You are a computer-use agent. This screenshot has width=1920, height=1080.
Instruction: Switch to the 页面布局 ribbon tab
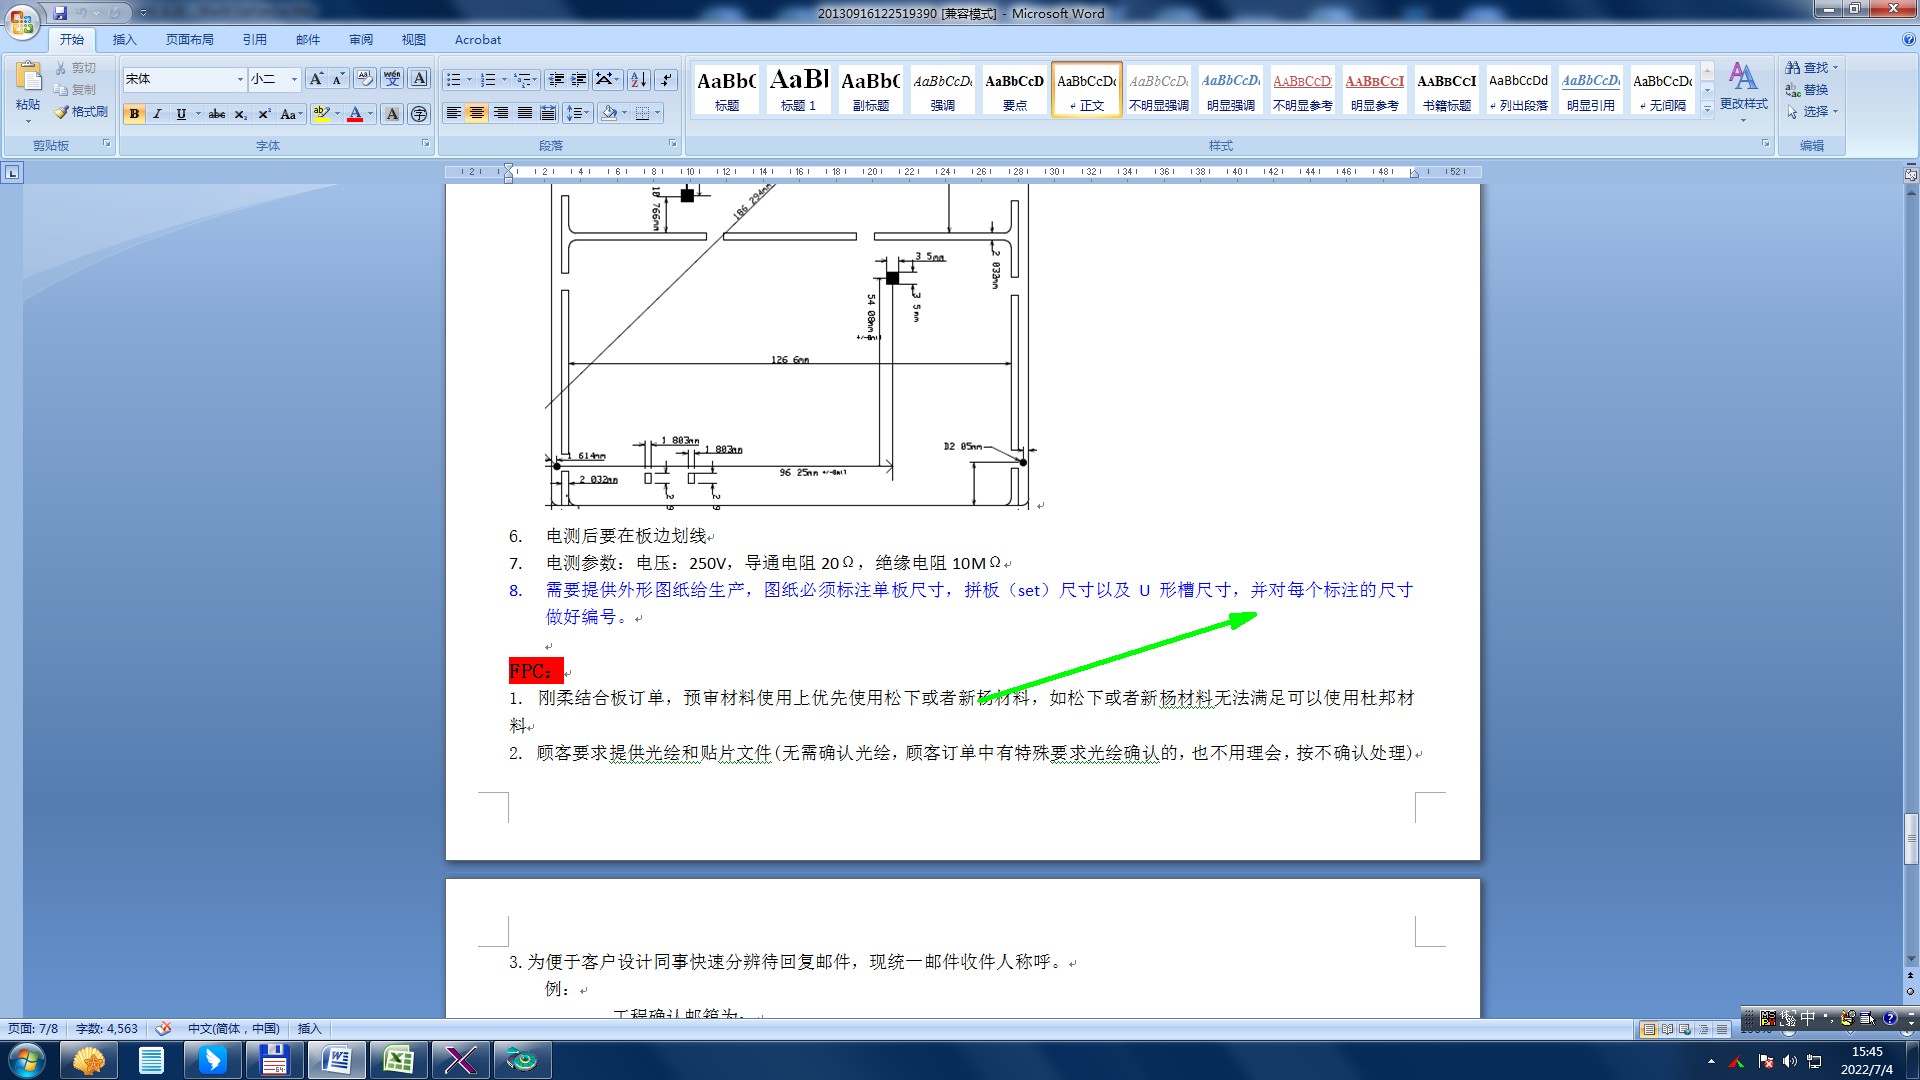(x=189, y=40)
